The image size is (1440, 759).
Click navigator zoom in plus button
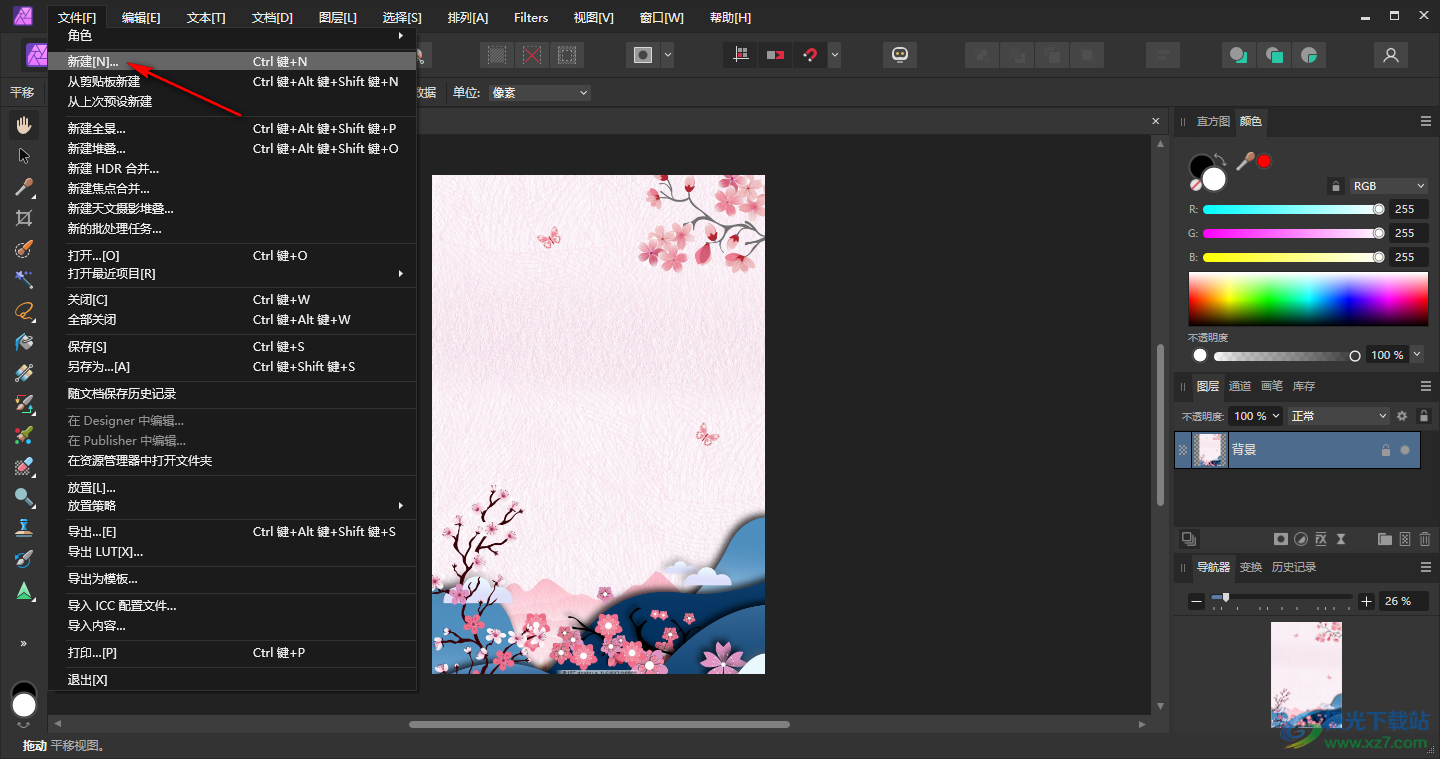pos(1367,601)
